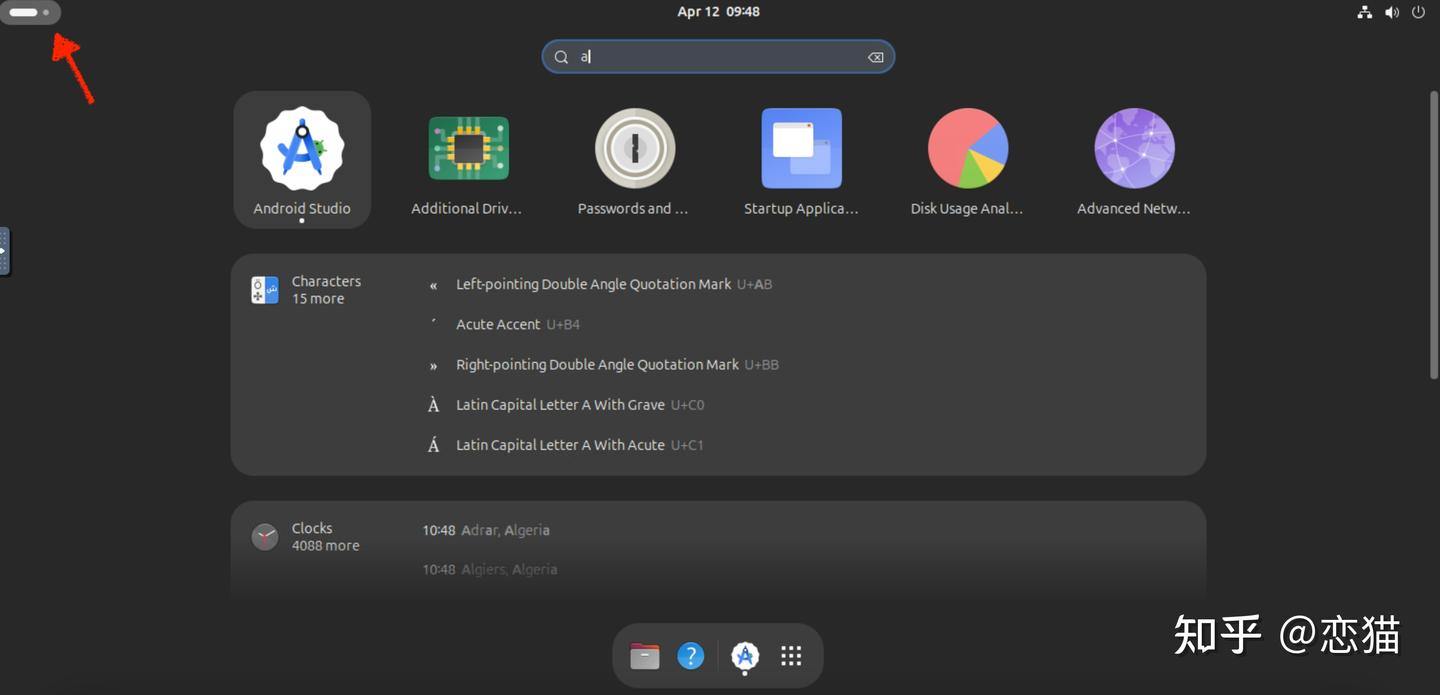Show 4088 more Clocks results

pos(325,546)
